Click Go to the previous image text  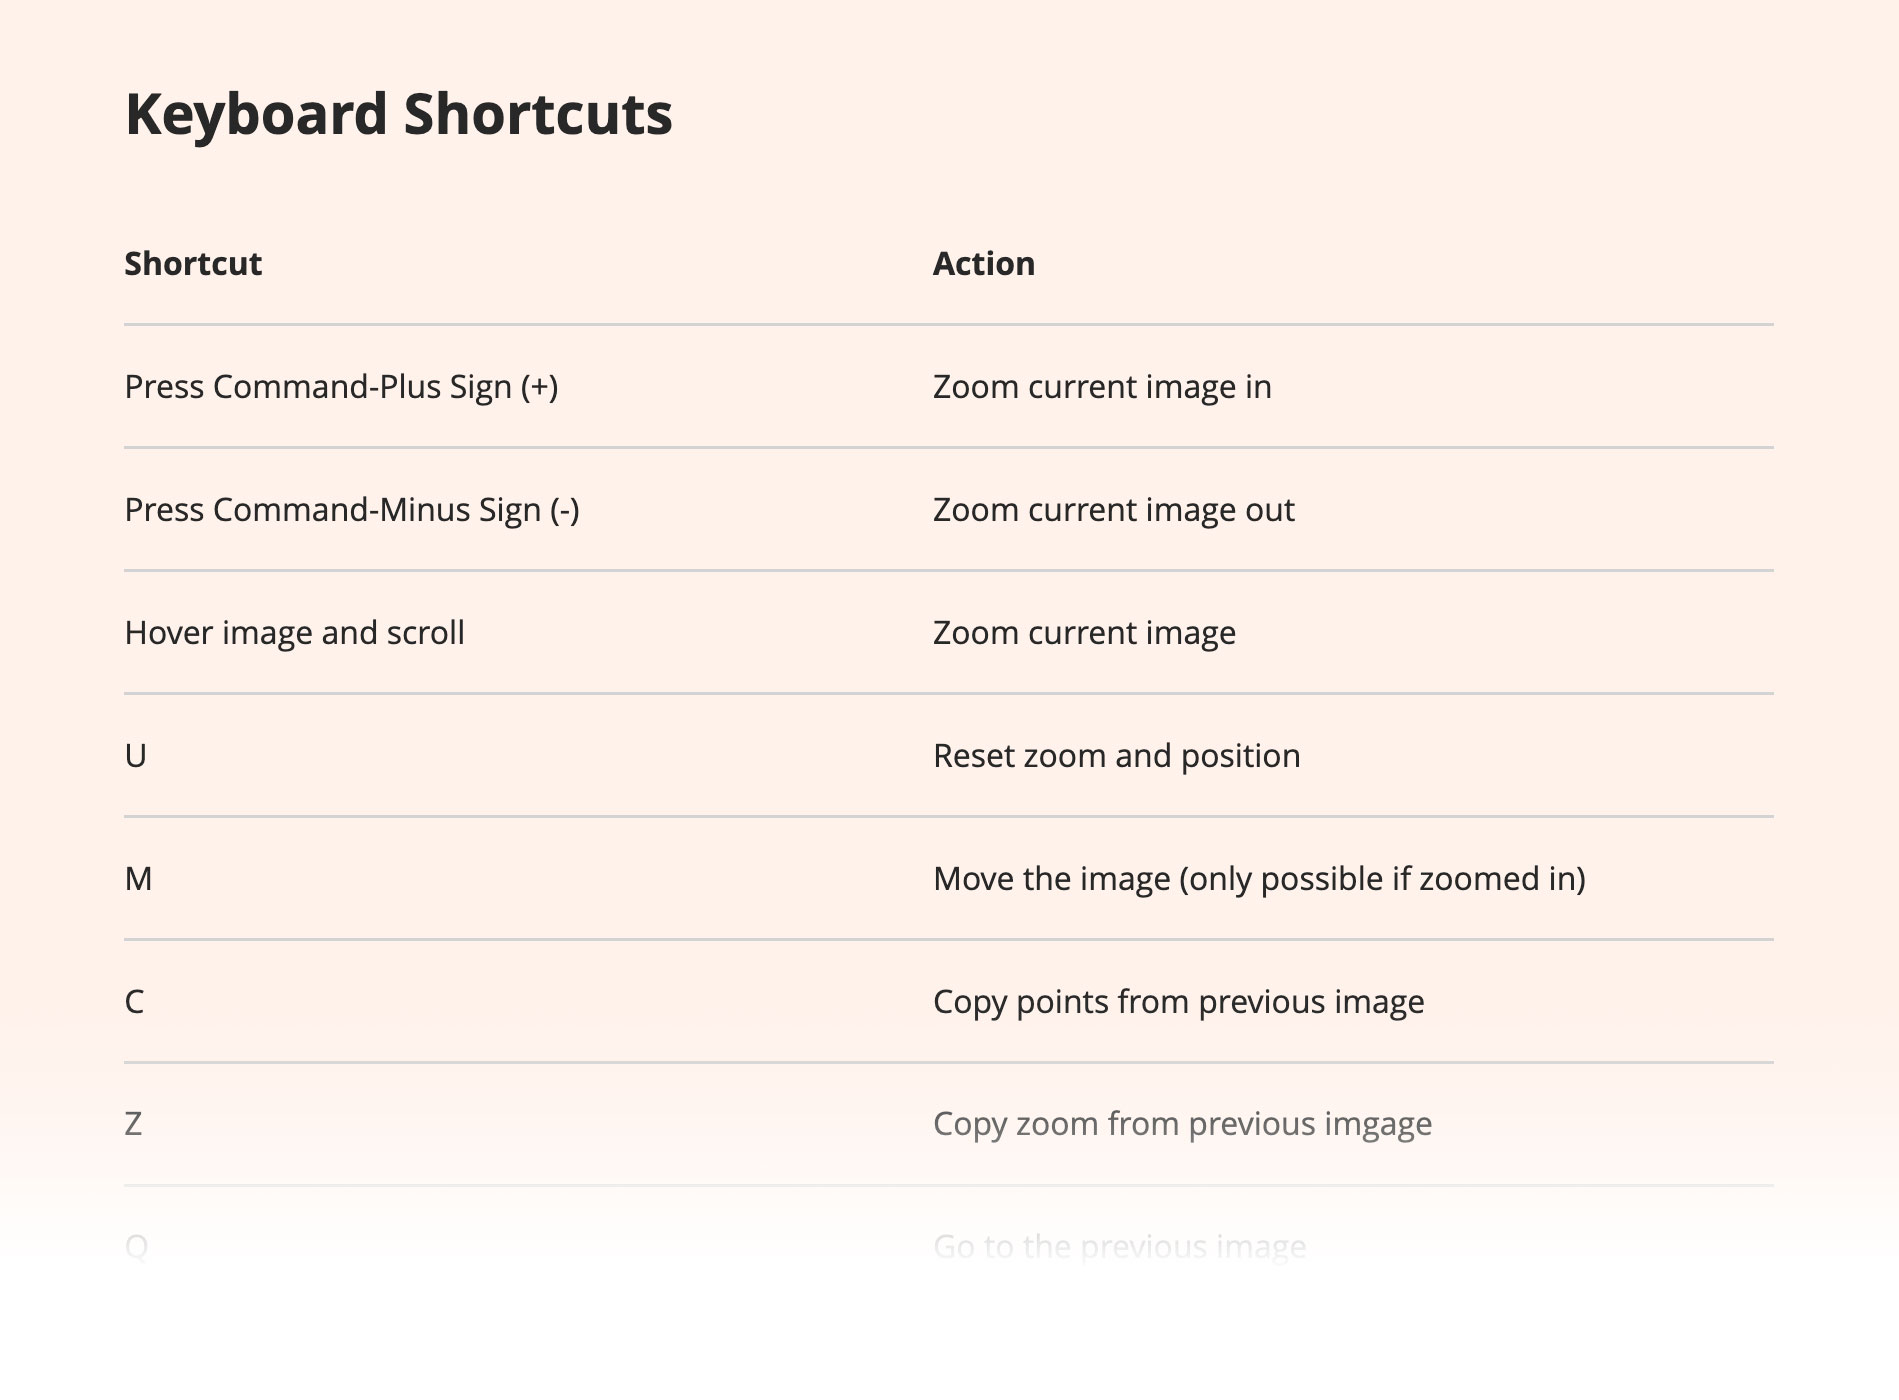tap(1120, 1247)
